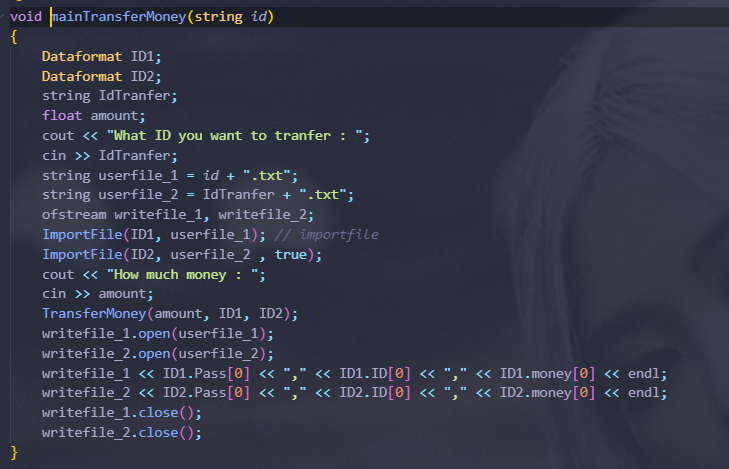Click 'userfile_1' in its string declaration
This screenshot has width=729, height=469.
138,175
